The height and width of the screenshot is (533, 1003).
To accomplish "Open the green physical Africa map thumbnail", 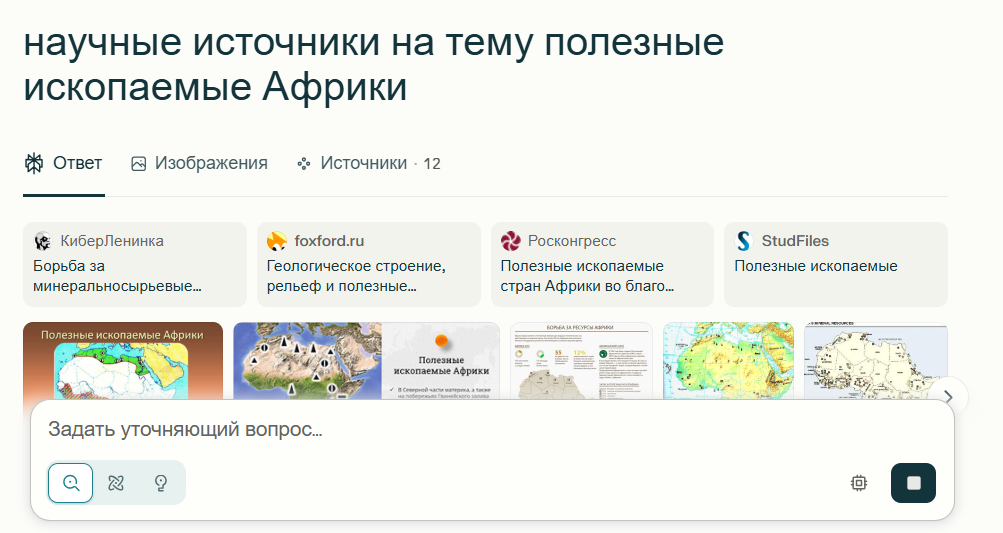I will pyautogui.click(x=729, y=361).
